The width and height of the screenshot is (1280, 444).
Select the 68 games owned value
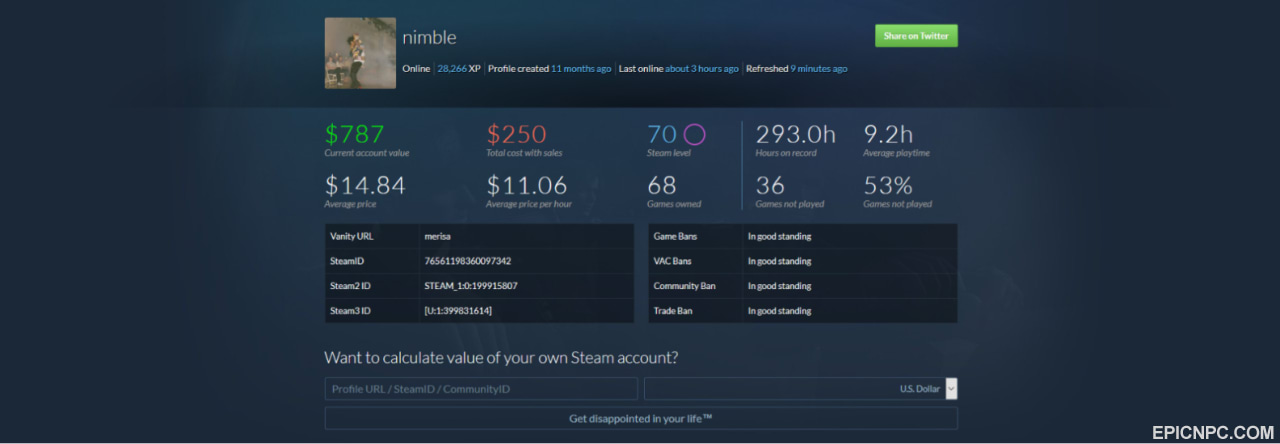pyautogui.click(x=662, y=185)
